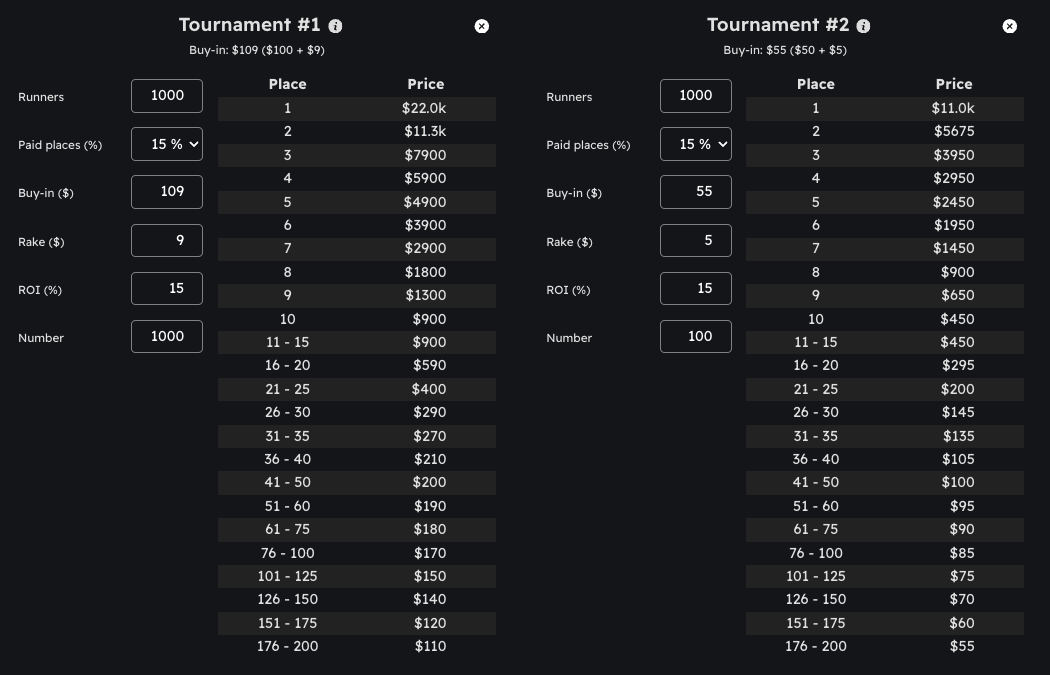Click the Runners field in Tournament #2

pos(695,96)
